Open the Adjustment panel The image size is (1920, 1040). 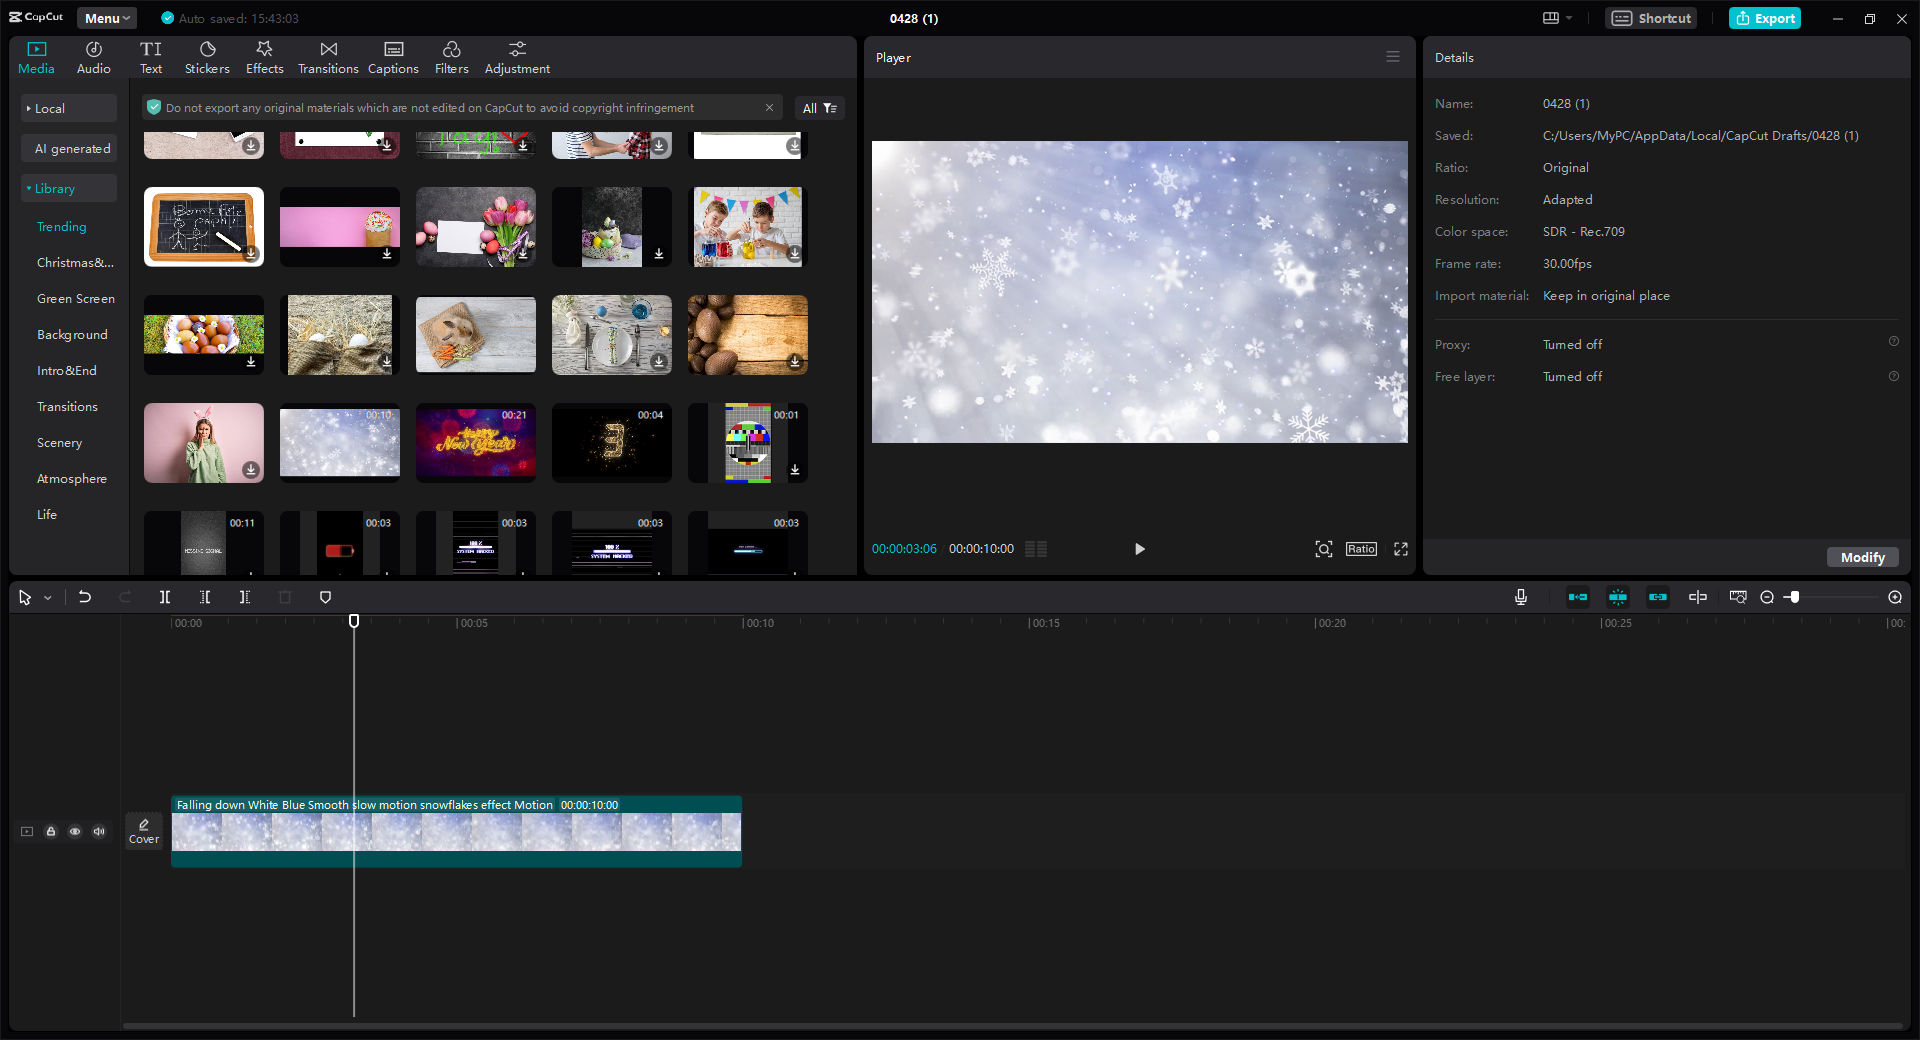coord(517,56)
